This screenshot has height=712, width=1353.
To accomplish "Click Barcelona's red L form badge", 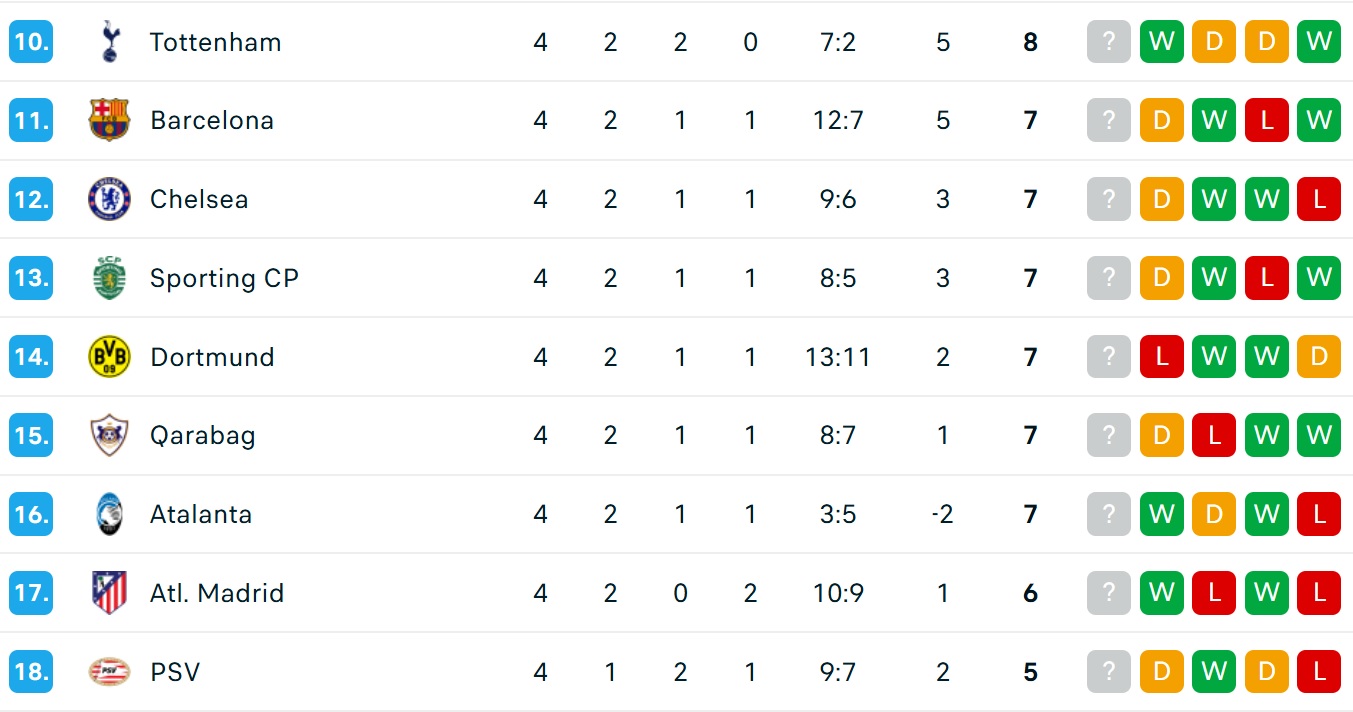I will click(x=1266, y=120).
